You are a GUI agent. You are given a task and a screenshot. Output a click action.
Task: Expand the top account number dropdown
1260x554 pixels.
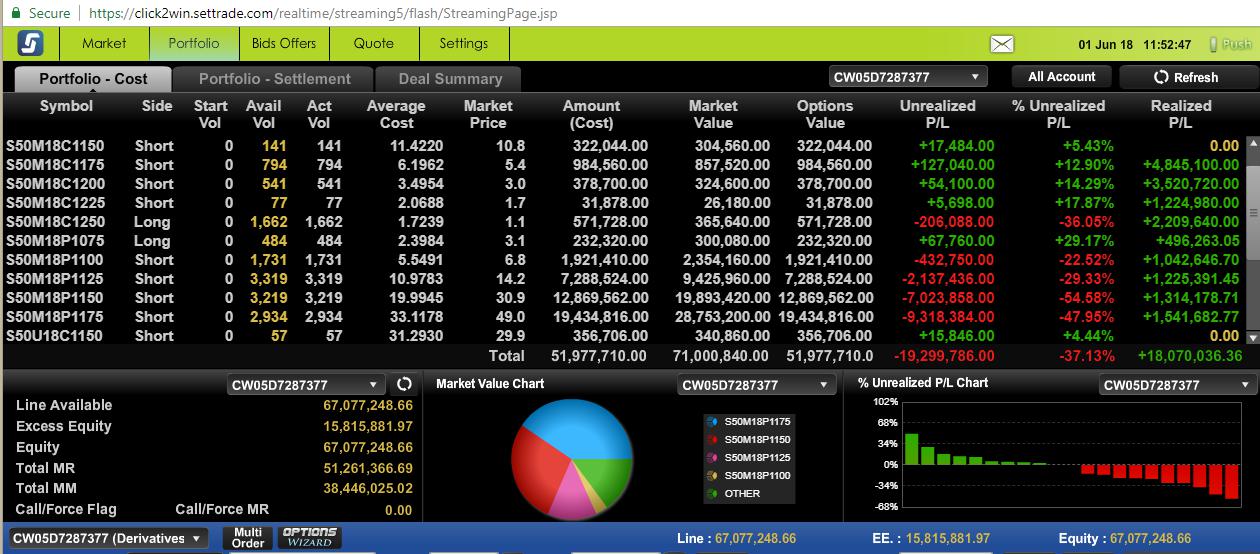click(908, 77)
